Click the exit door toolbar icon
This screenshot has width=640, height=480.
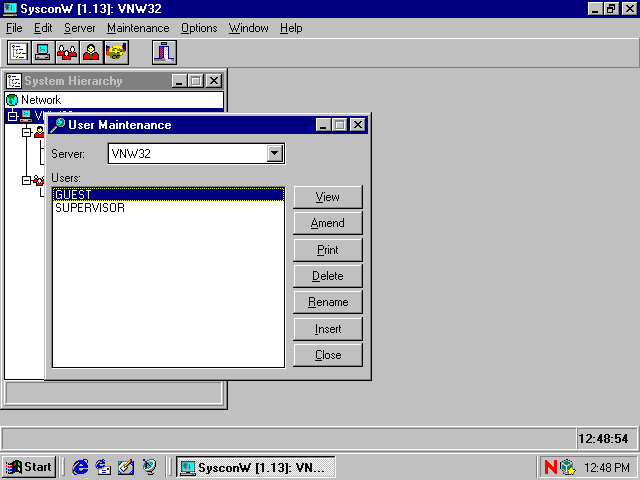[x=164, y=52]
